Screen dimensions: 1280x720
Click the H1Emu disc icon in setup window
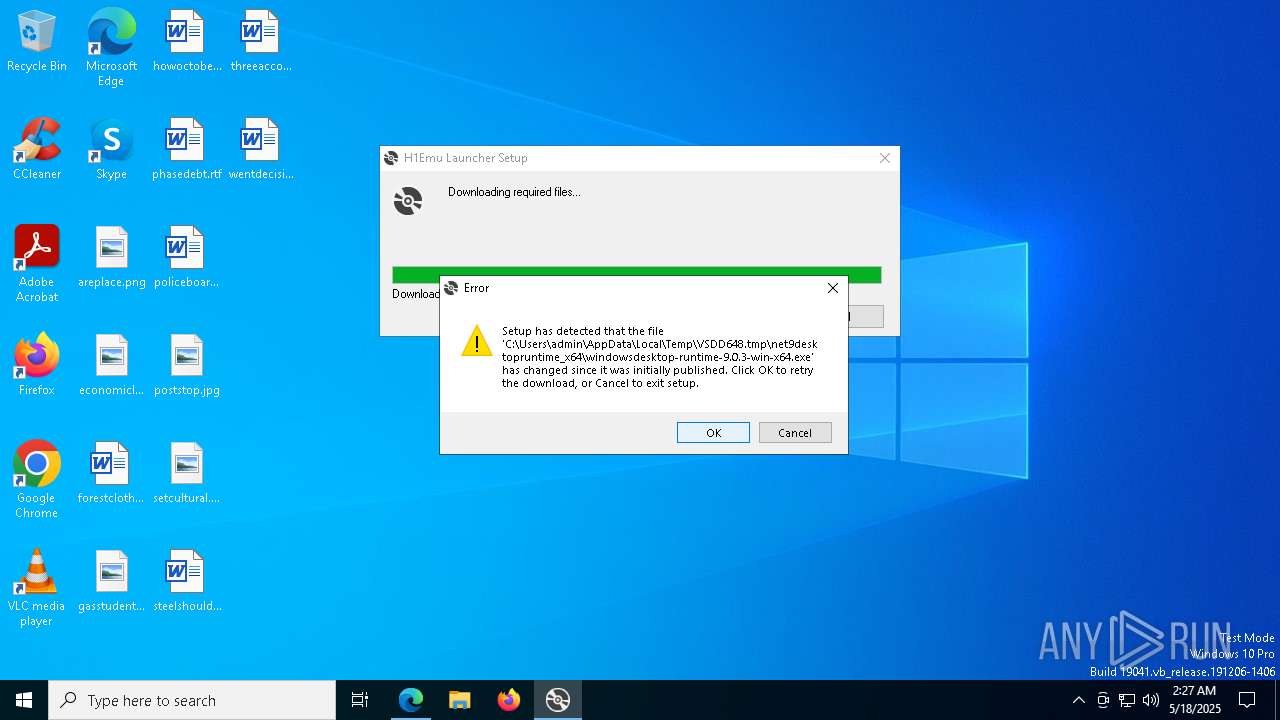click(408, 201)
